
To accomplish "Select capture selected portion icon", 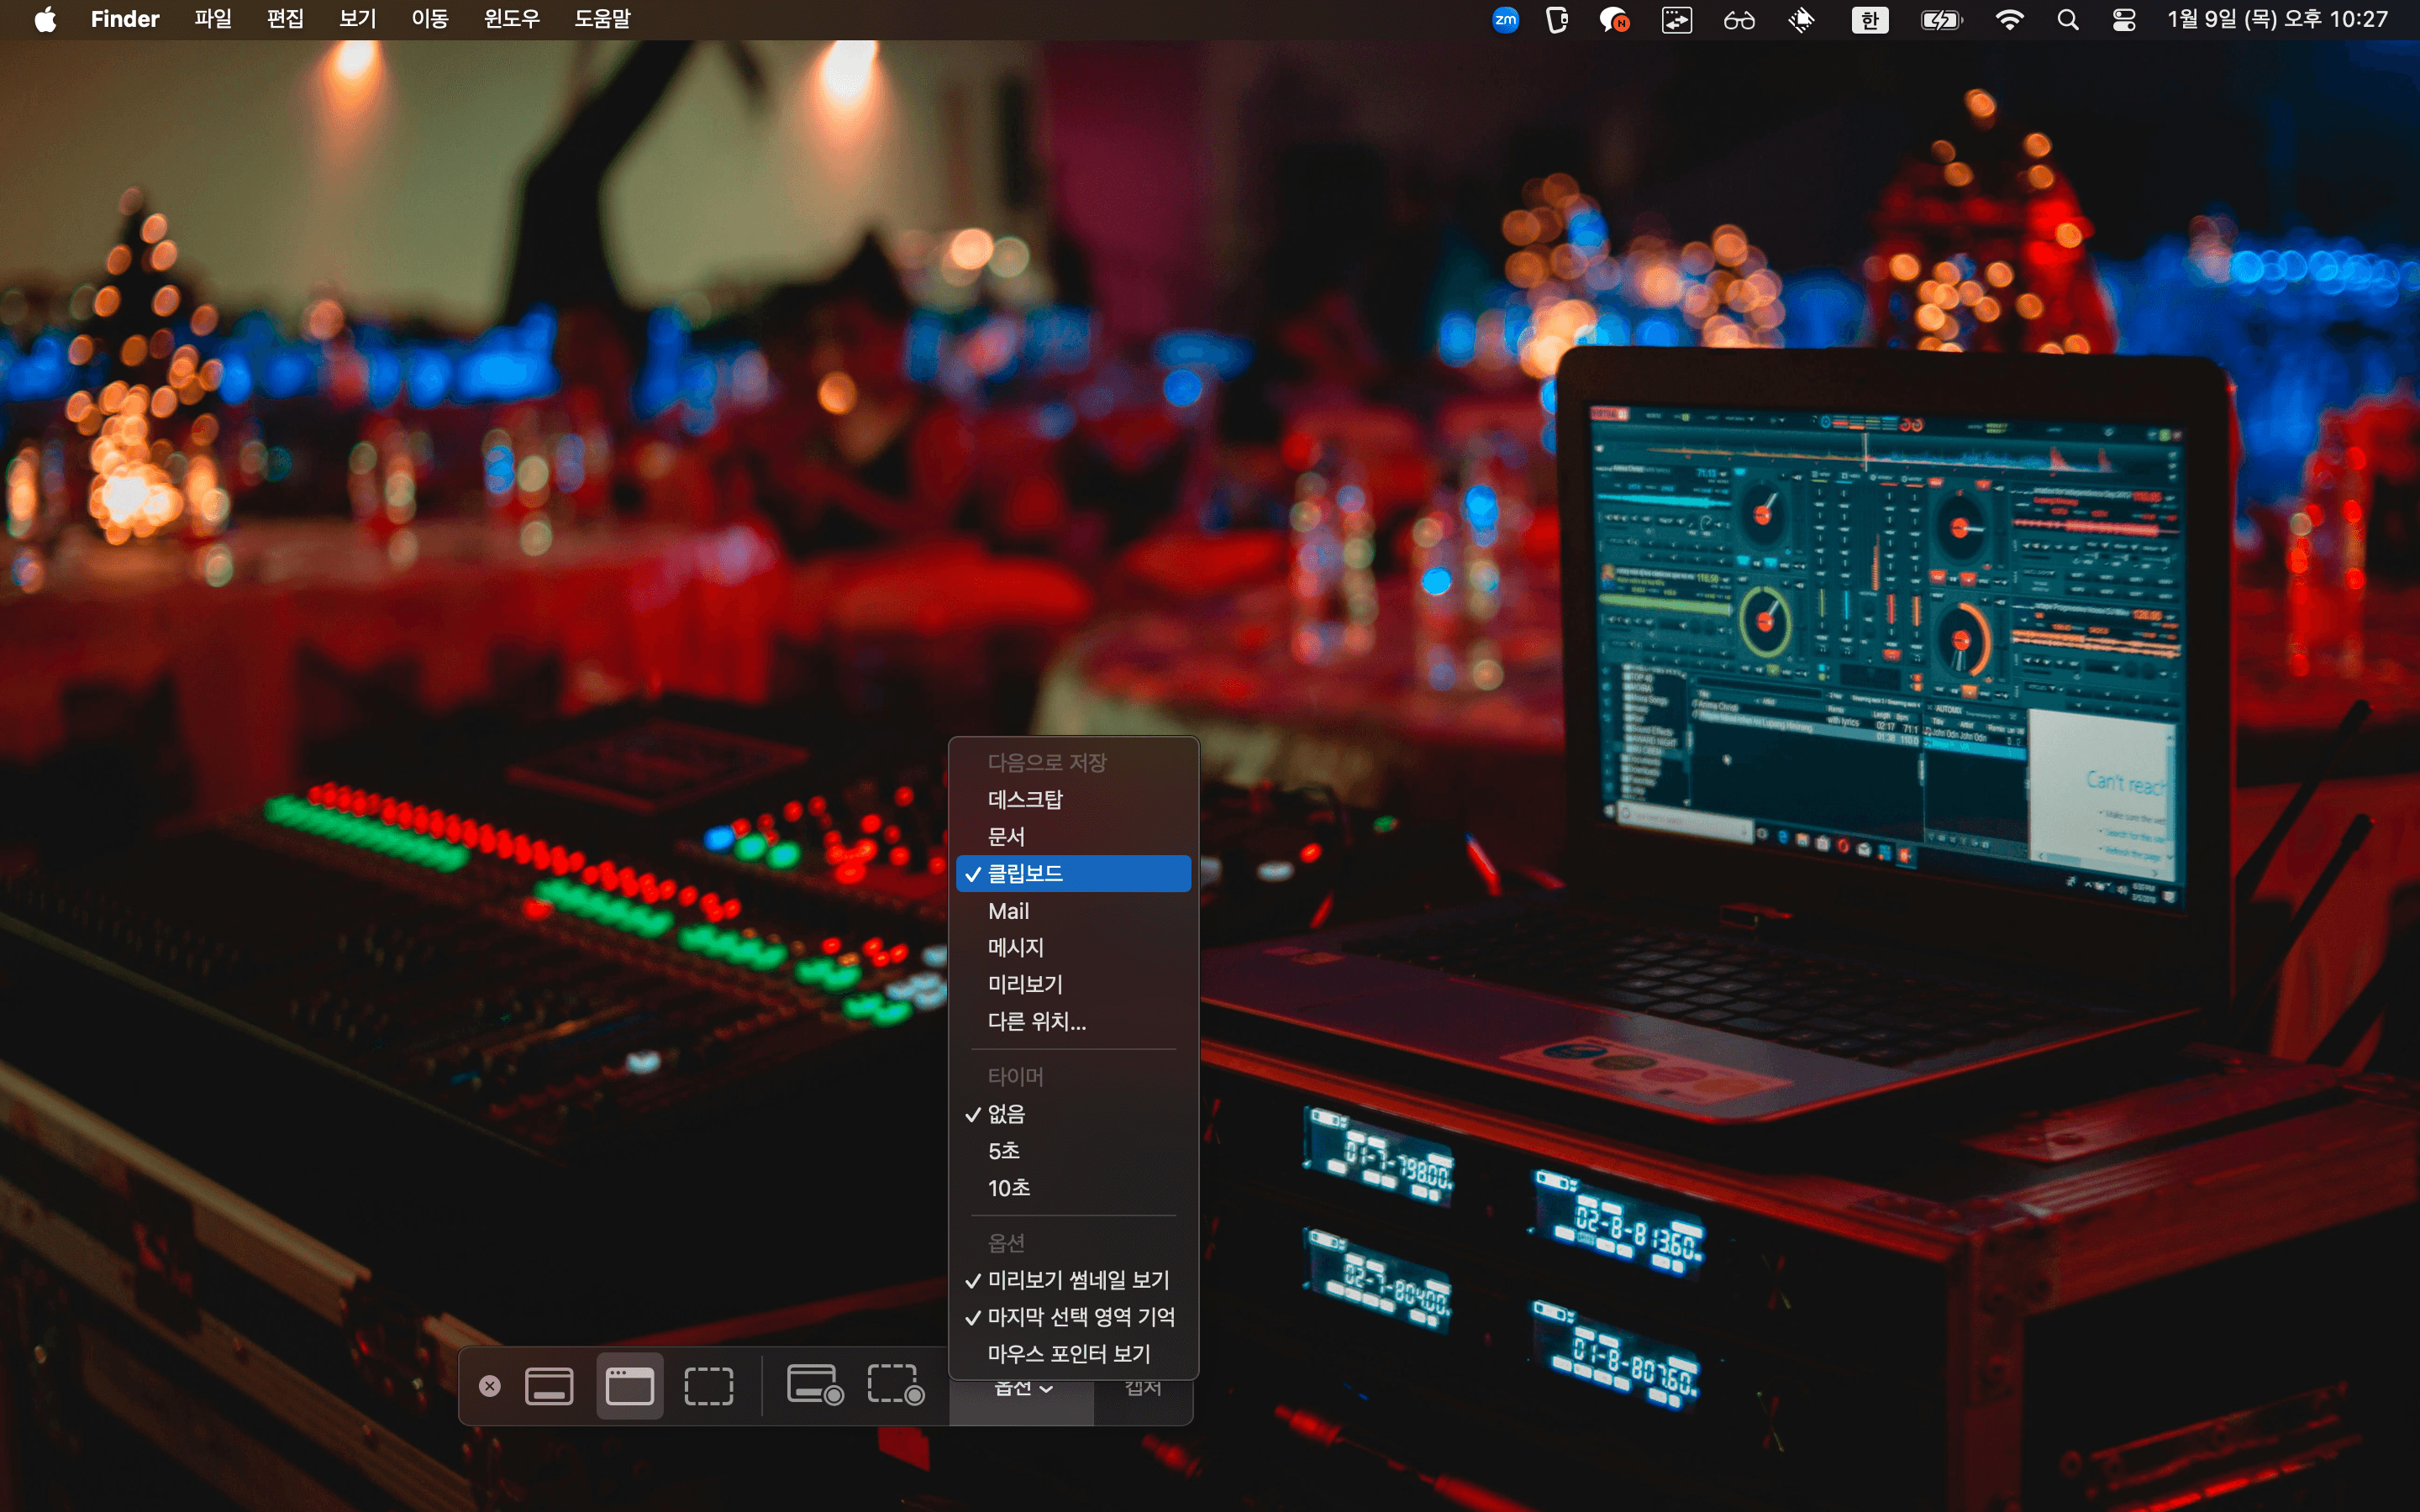I will [x=708, y=1386].
